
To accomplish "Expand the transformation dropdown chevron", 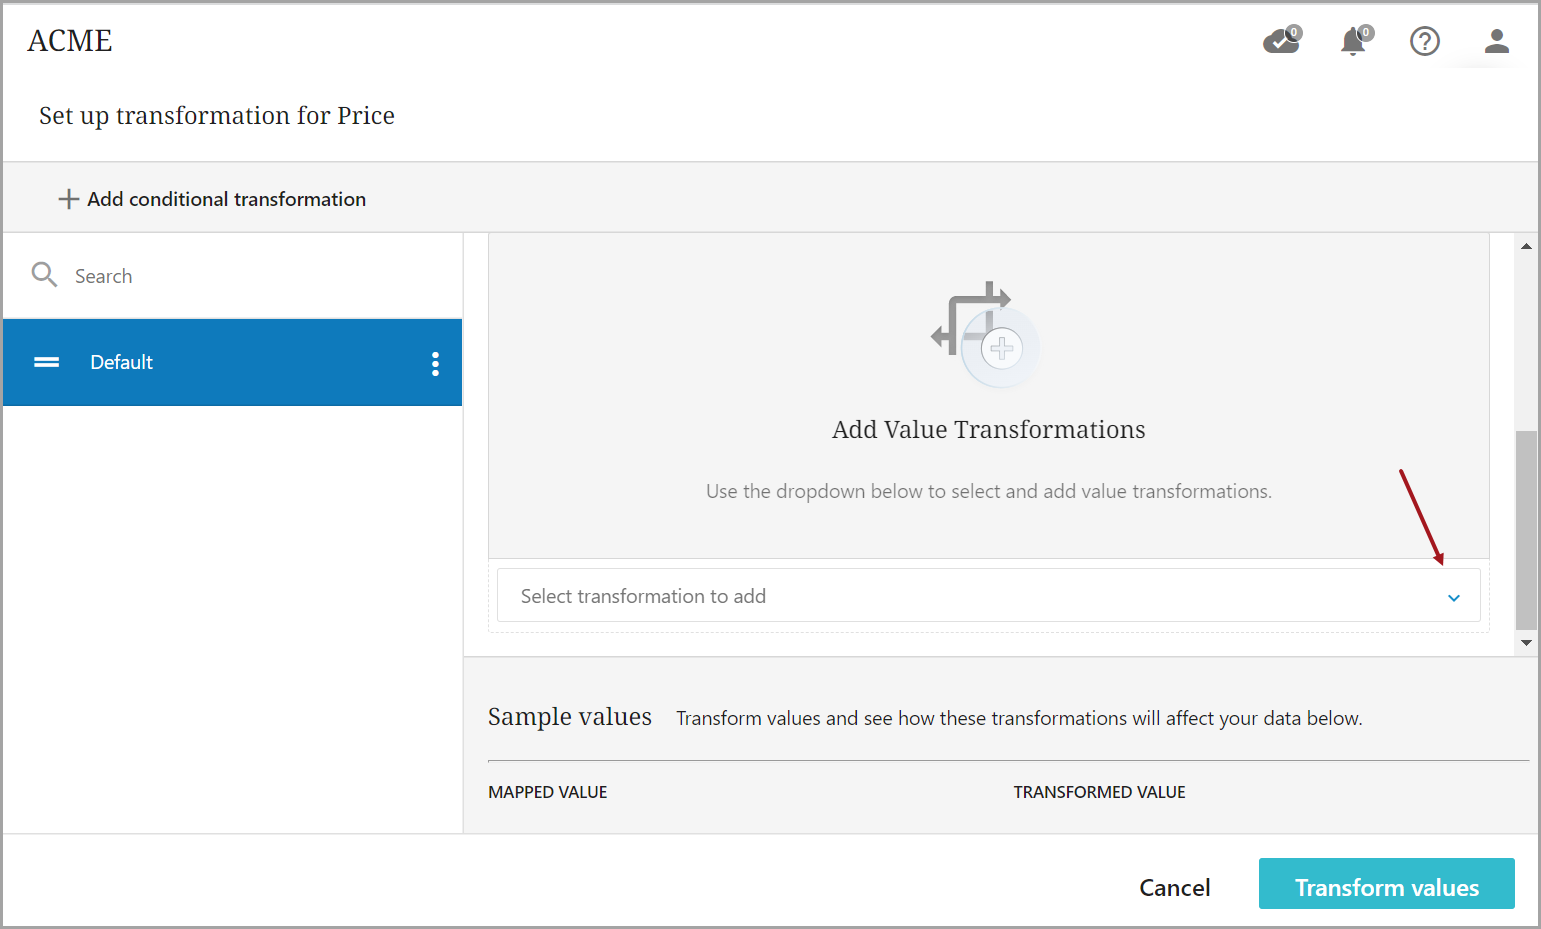I will (1453, 597).
